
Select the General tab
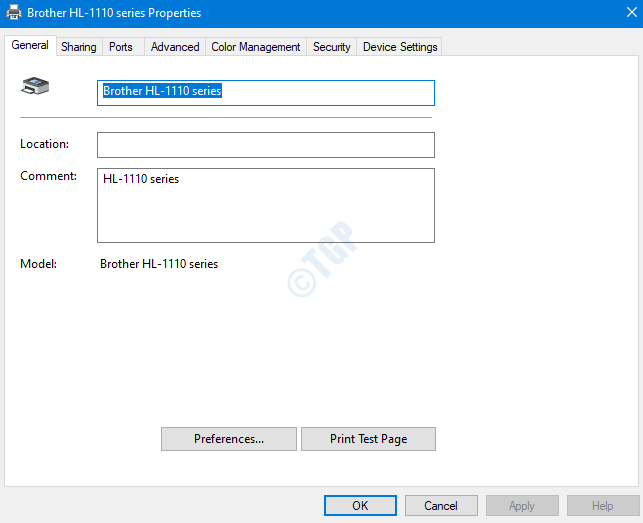pyautogui.click(x=30, y=45)
